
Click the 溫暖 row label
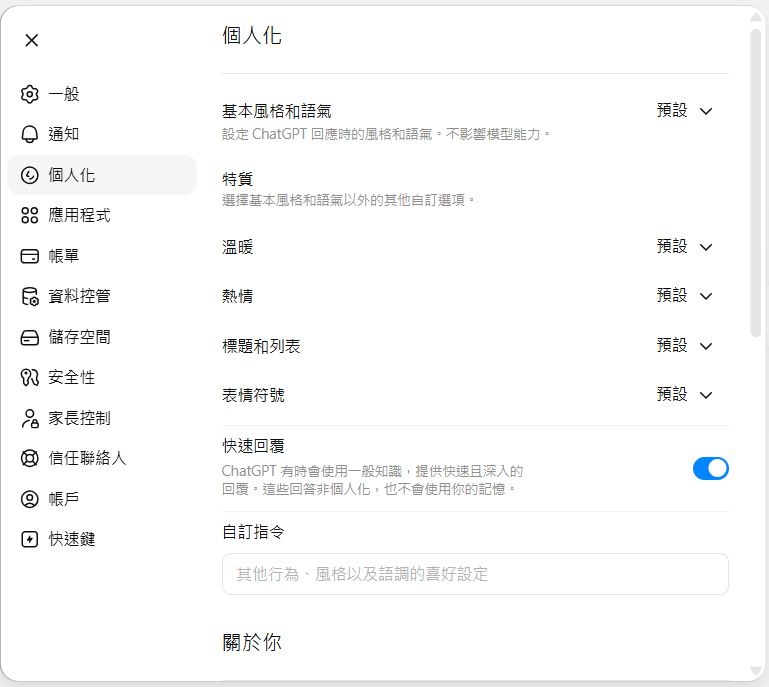coord(237,247)
